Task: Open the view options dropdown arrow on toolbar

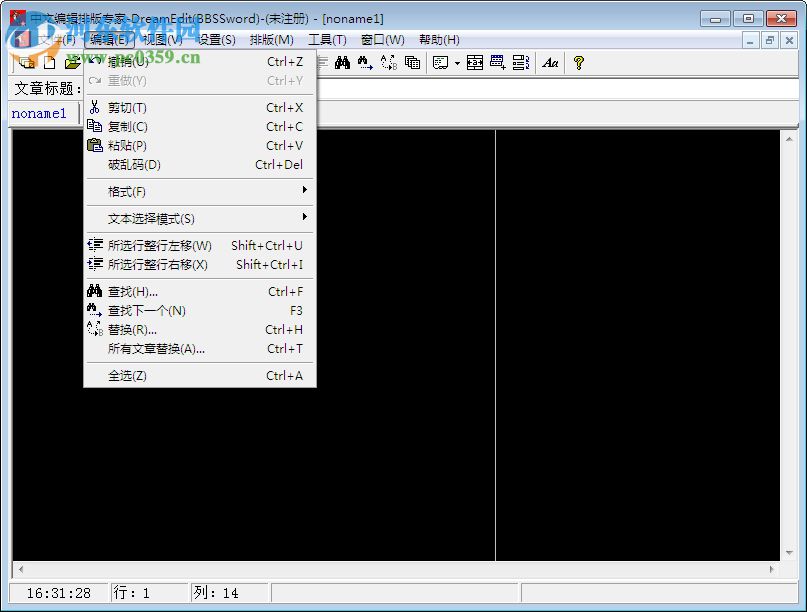Action: pos(455,62)
